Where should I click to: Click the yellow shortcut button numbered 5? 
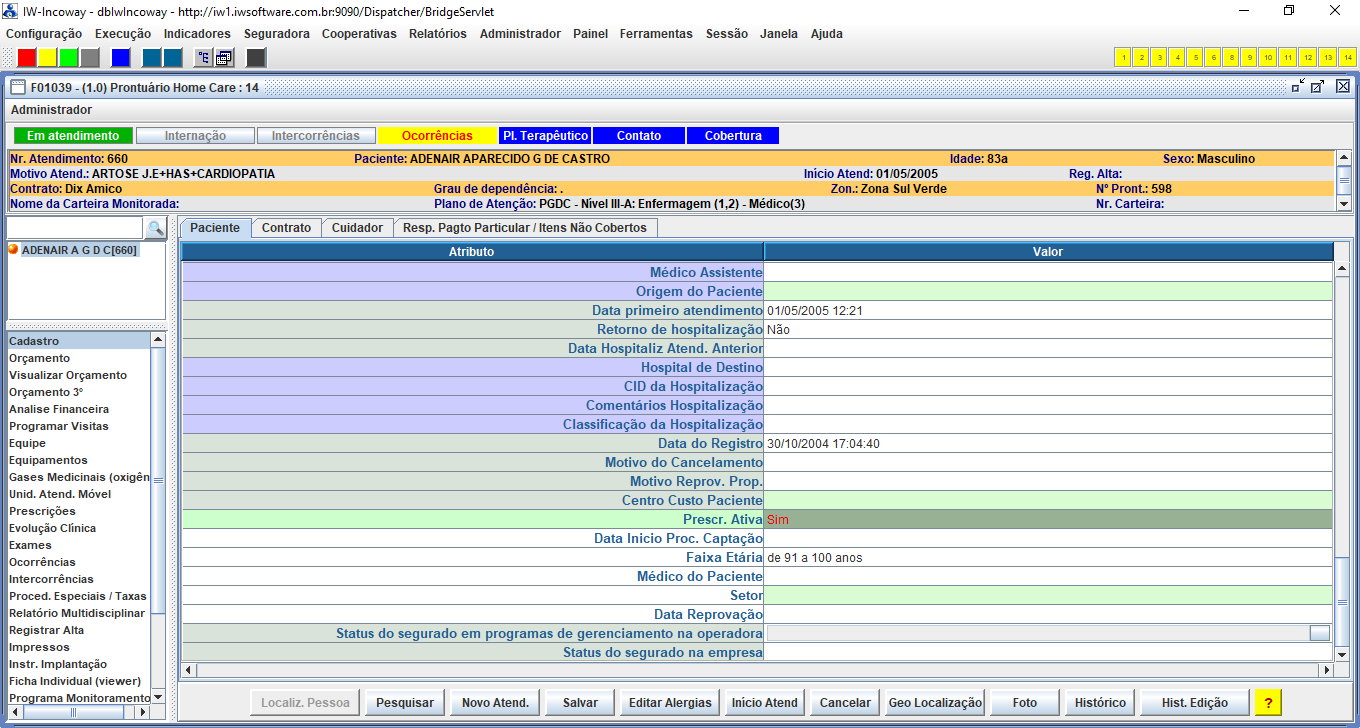[1195, 57]
